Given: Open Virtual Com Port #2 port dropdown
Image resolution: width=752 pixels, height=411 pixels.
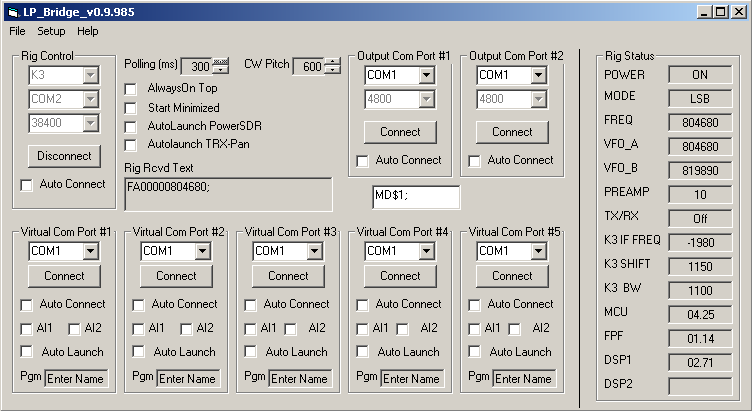Looking at the screenshot, I should [202, 251].
